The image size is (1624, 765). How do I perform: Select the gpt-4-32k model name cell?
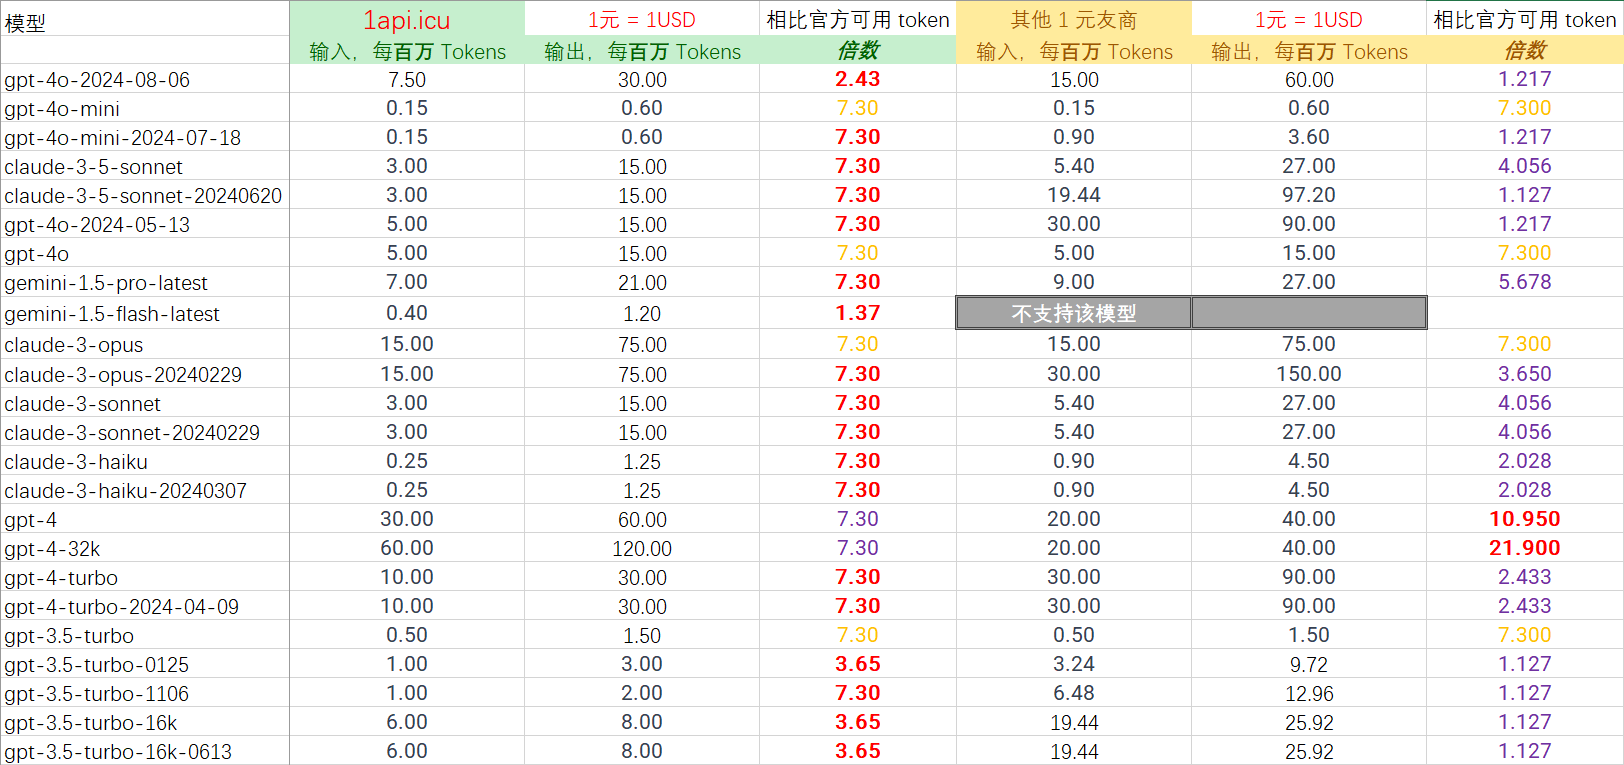pyautogui.click(x=145, y=548)
